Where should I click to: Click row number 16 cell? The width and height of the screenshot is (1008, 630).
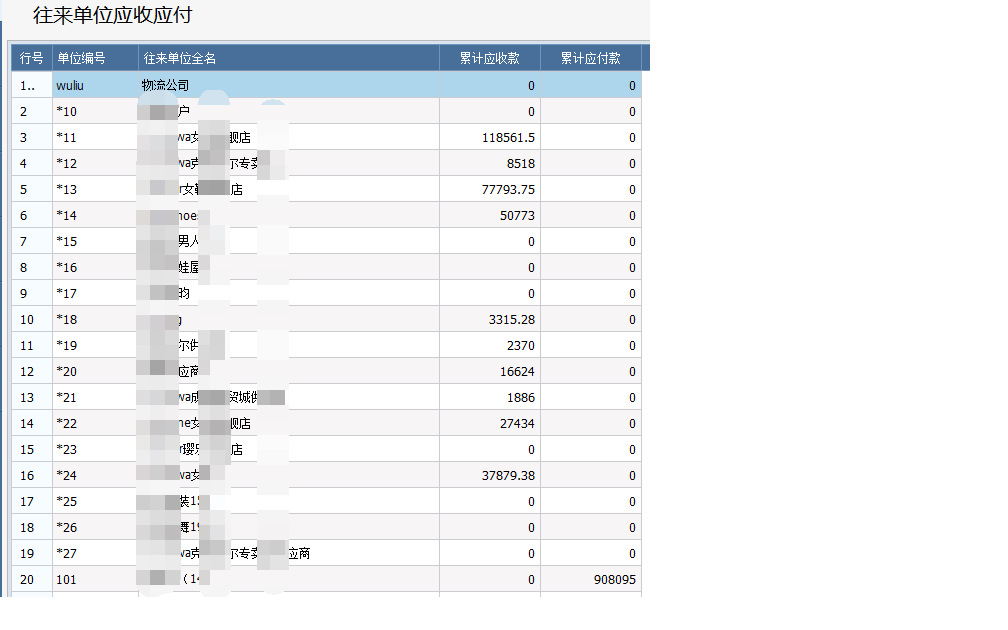[x=32, y=476]
